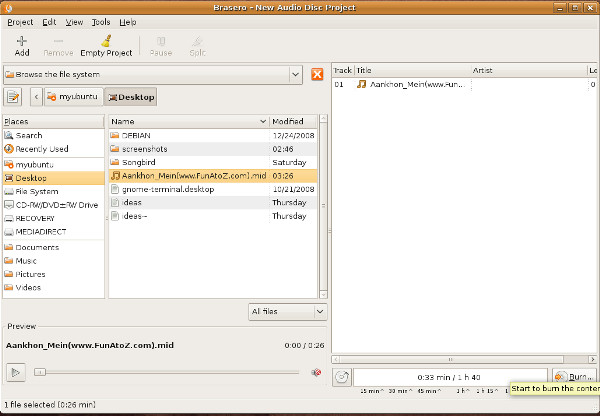Click the disc size icon beside the capacity bar
This screenshot has width=600, height=416.
[x=341, y=377]
